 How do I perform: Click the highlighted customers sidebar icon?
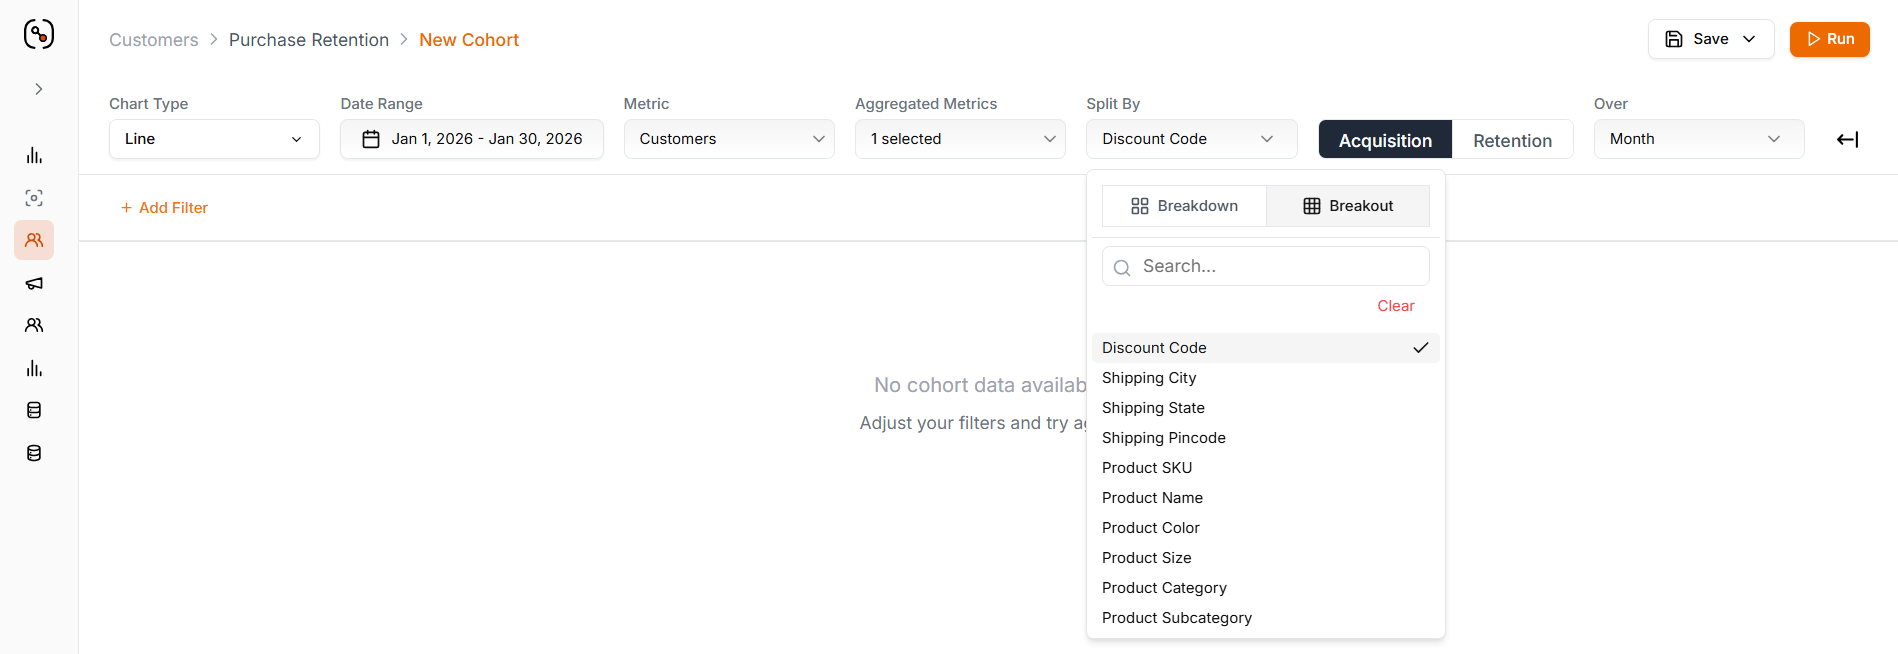(x=34, y=240)
